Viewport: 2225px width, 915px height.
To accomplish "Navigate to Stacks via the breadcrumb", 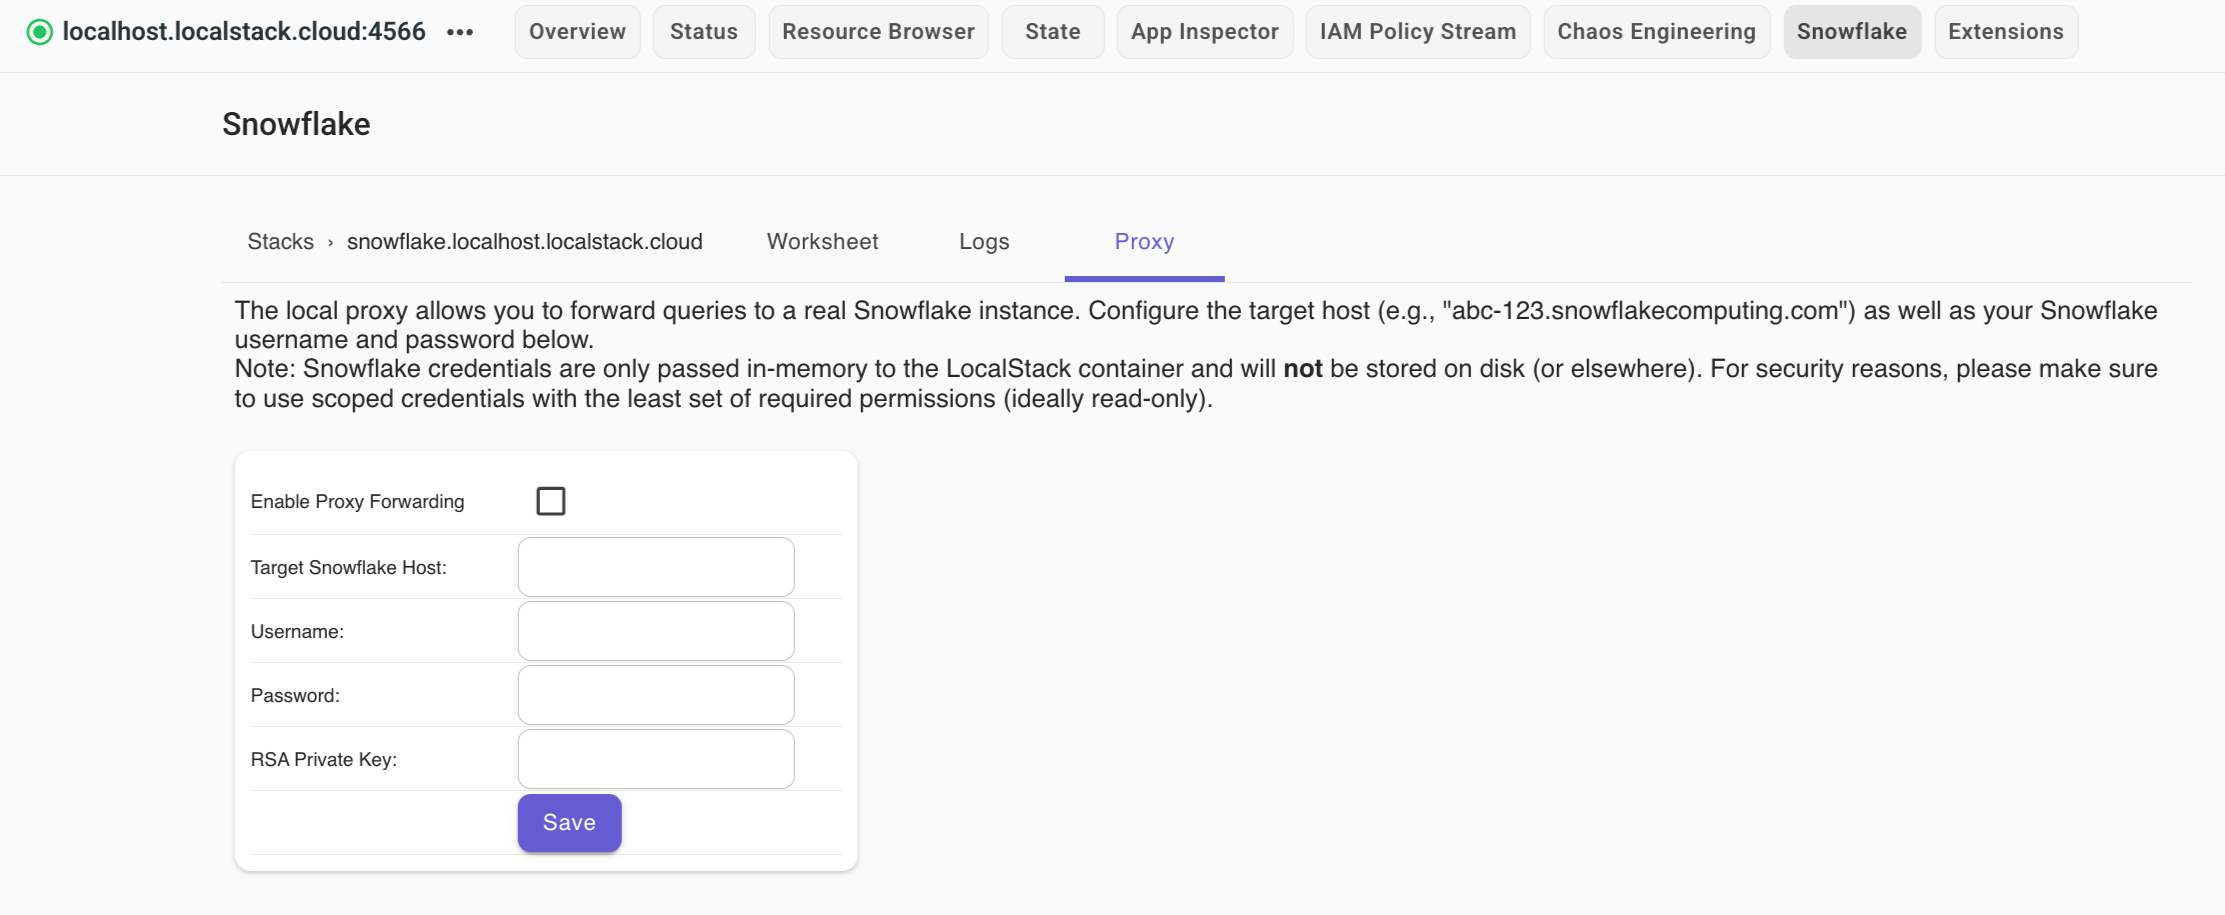I will pos(280,241).
